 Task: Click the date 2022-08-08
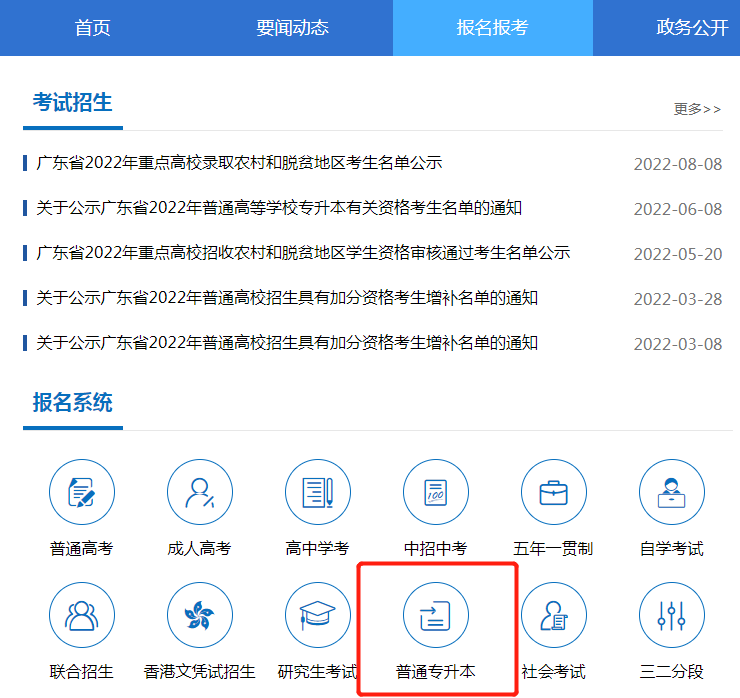tap(678, 164)
